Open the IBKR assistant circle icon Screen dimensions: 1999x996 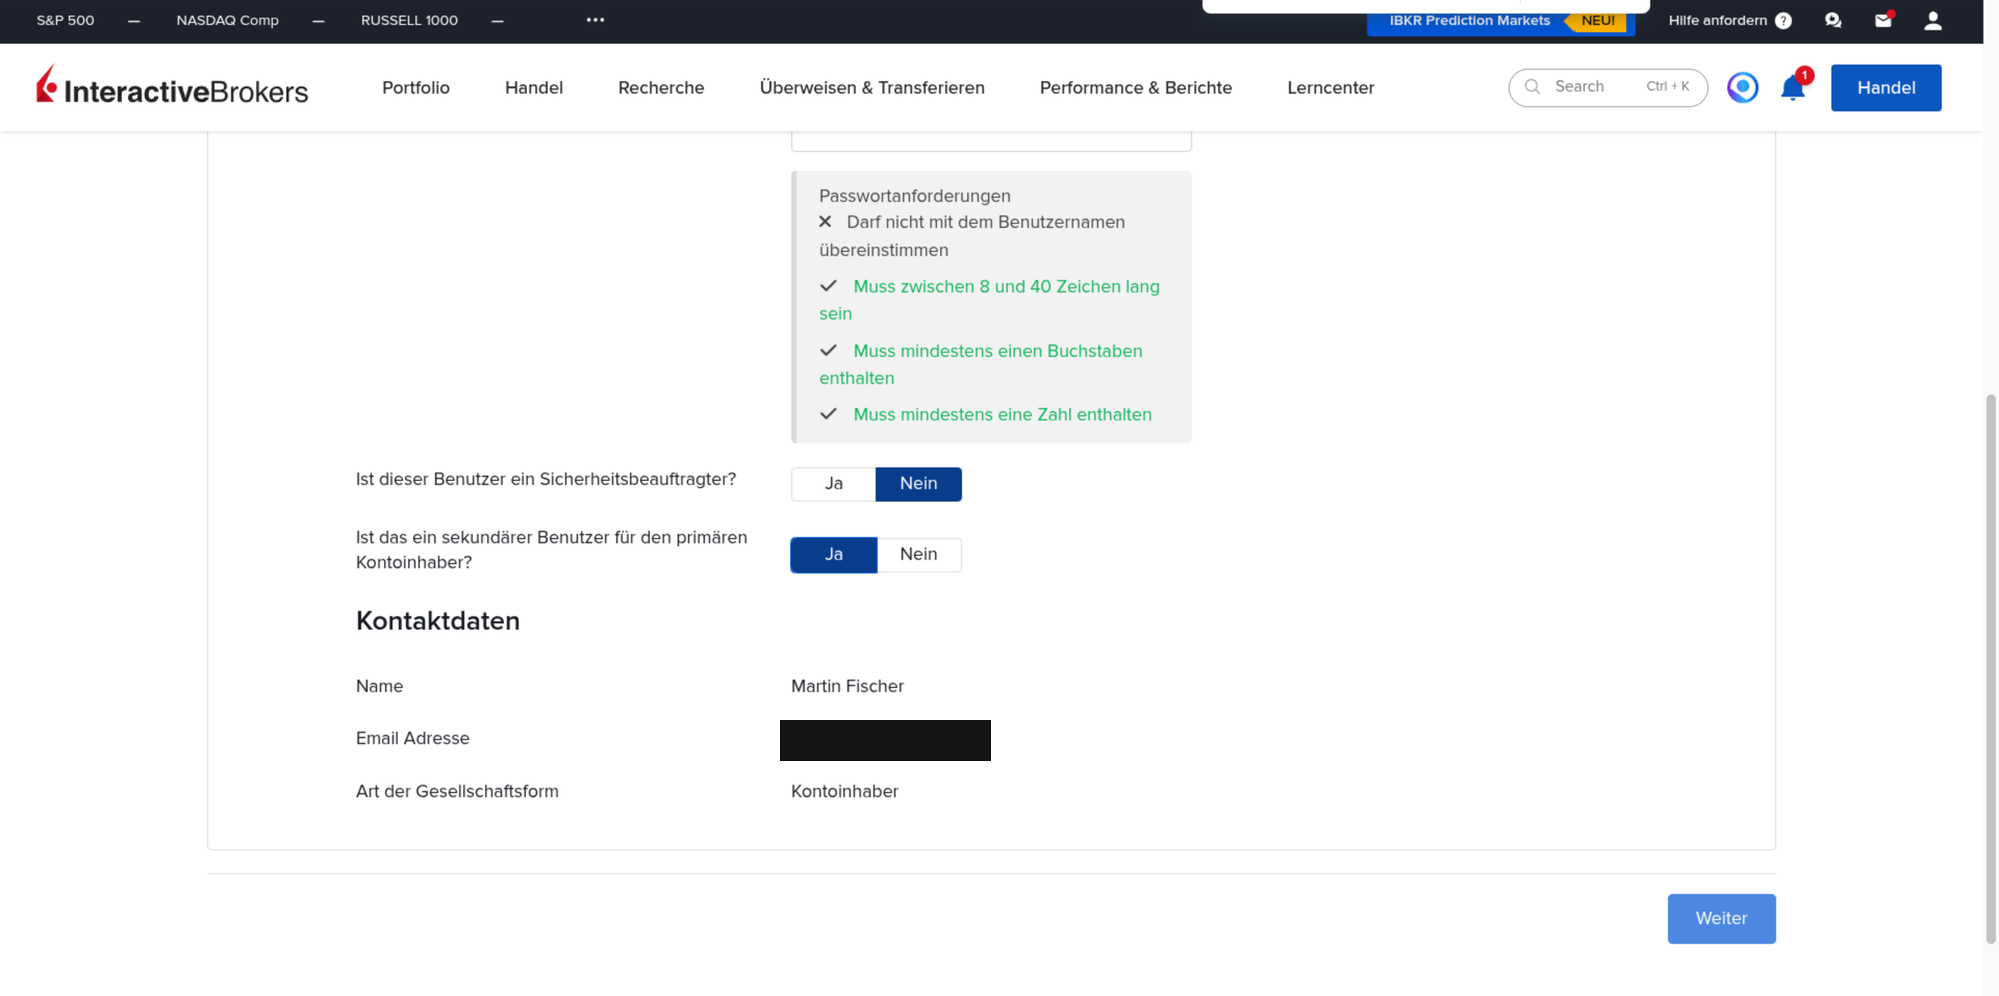[1742, 88]
